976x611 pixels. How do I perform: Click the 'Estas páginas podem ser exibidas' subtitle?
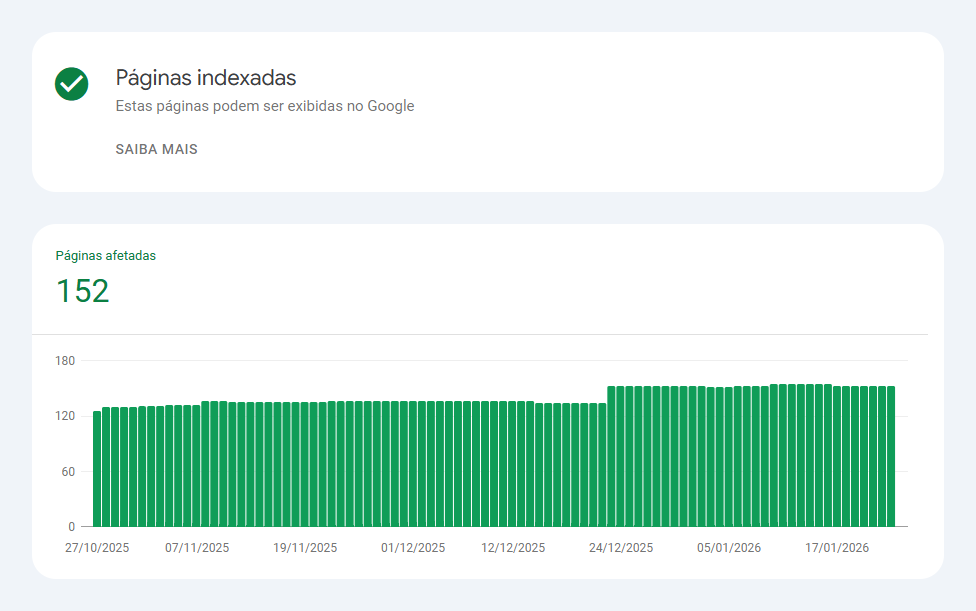(264, 106)
